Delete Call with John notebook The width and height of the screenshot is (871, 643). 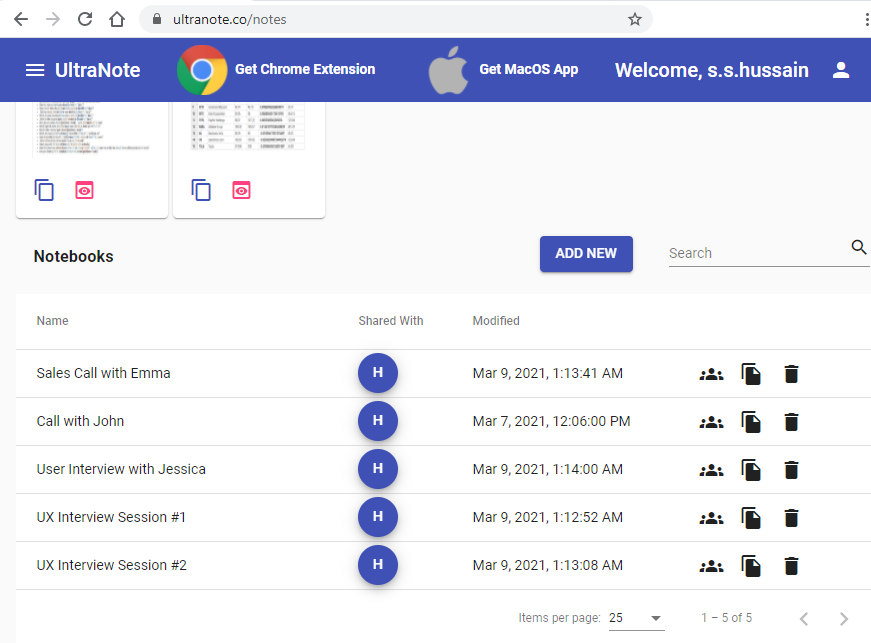tap(791, 422)
